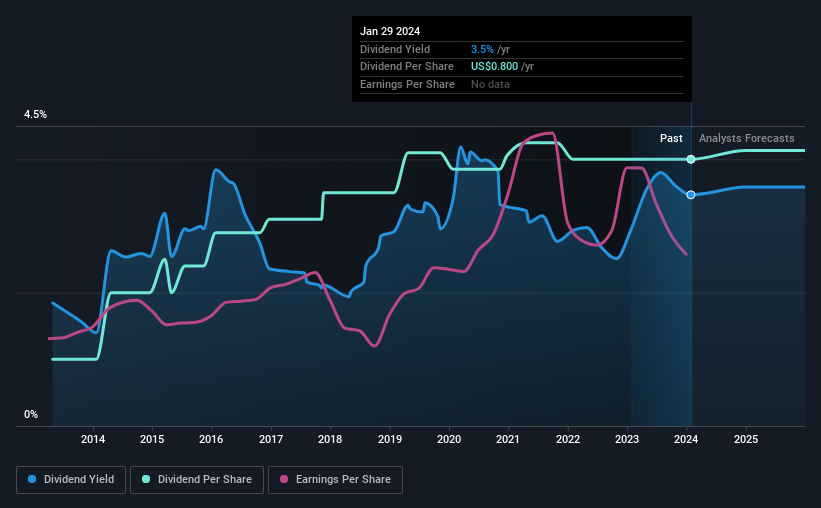Click the 2022 x-axis label

click(x=568, y=439)
